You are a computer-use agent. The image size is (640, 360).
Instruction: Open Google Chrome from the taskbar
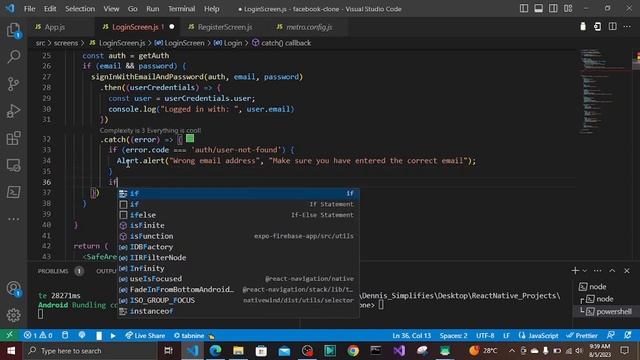[x=353, y=351]
